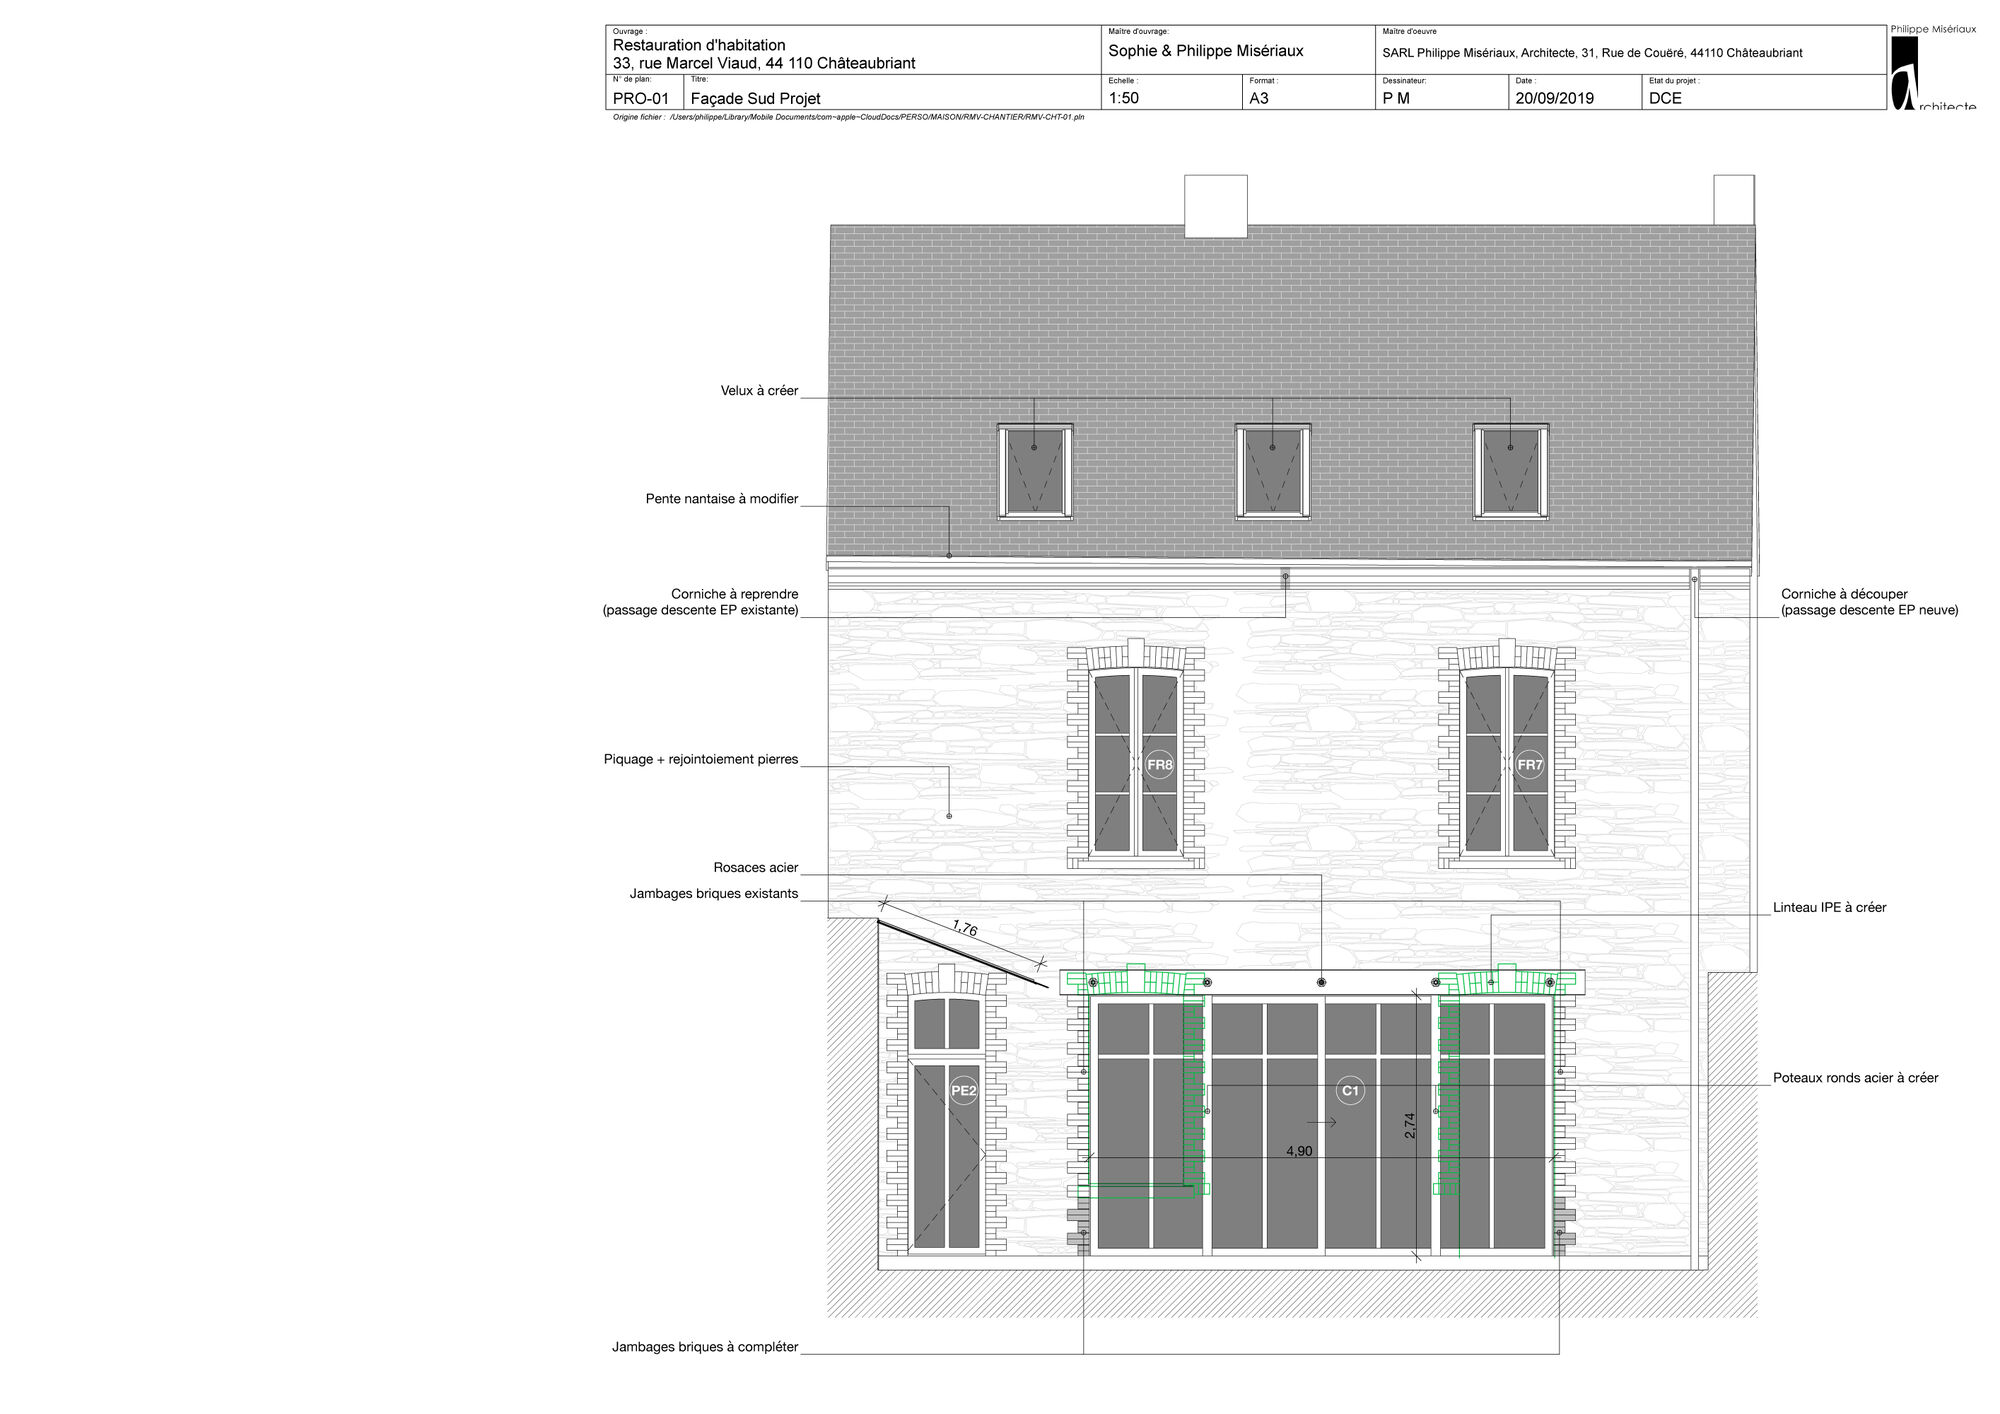The width and height of the screenshot is (2000, 1414).
Task: Select the middle Velux roof window
Action: point(1272,471)
